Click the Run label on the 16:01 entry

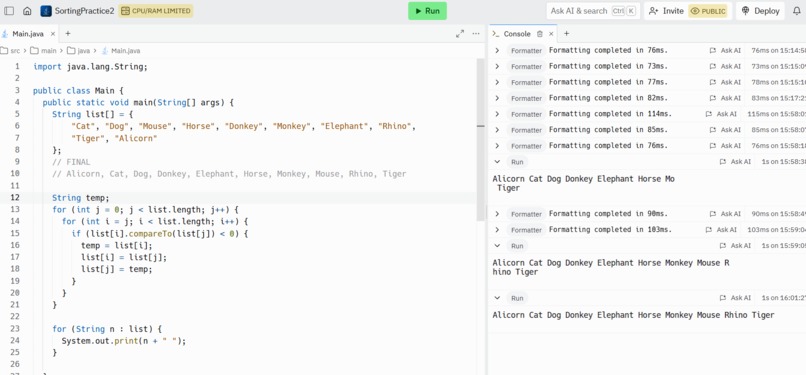pos(517,298)
